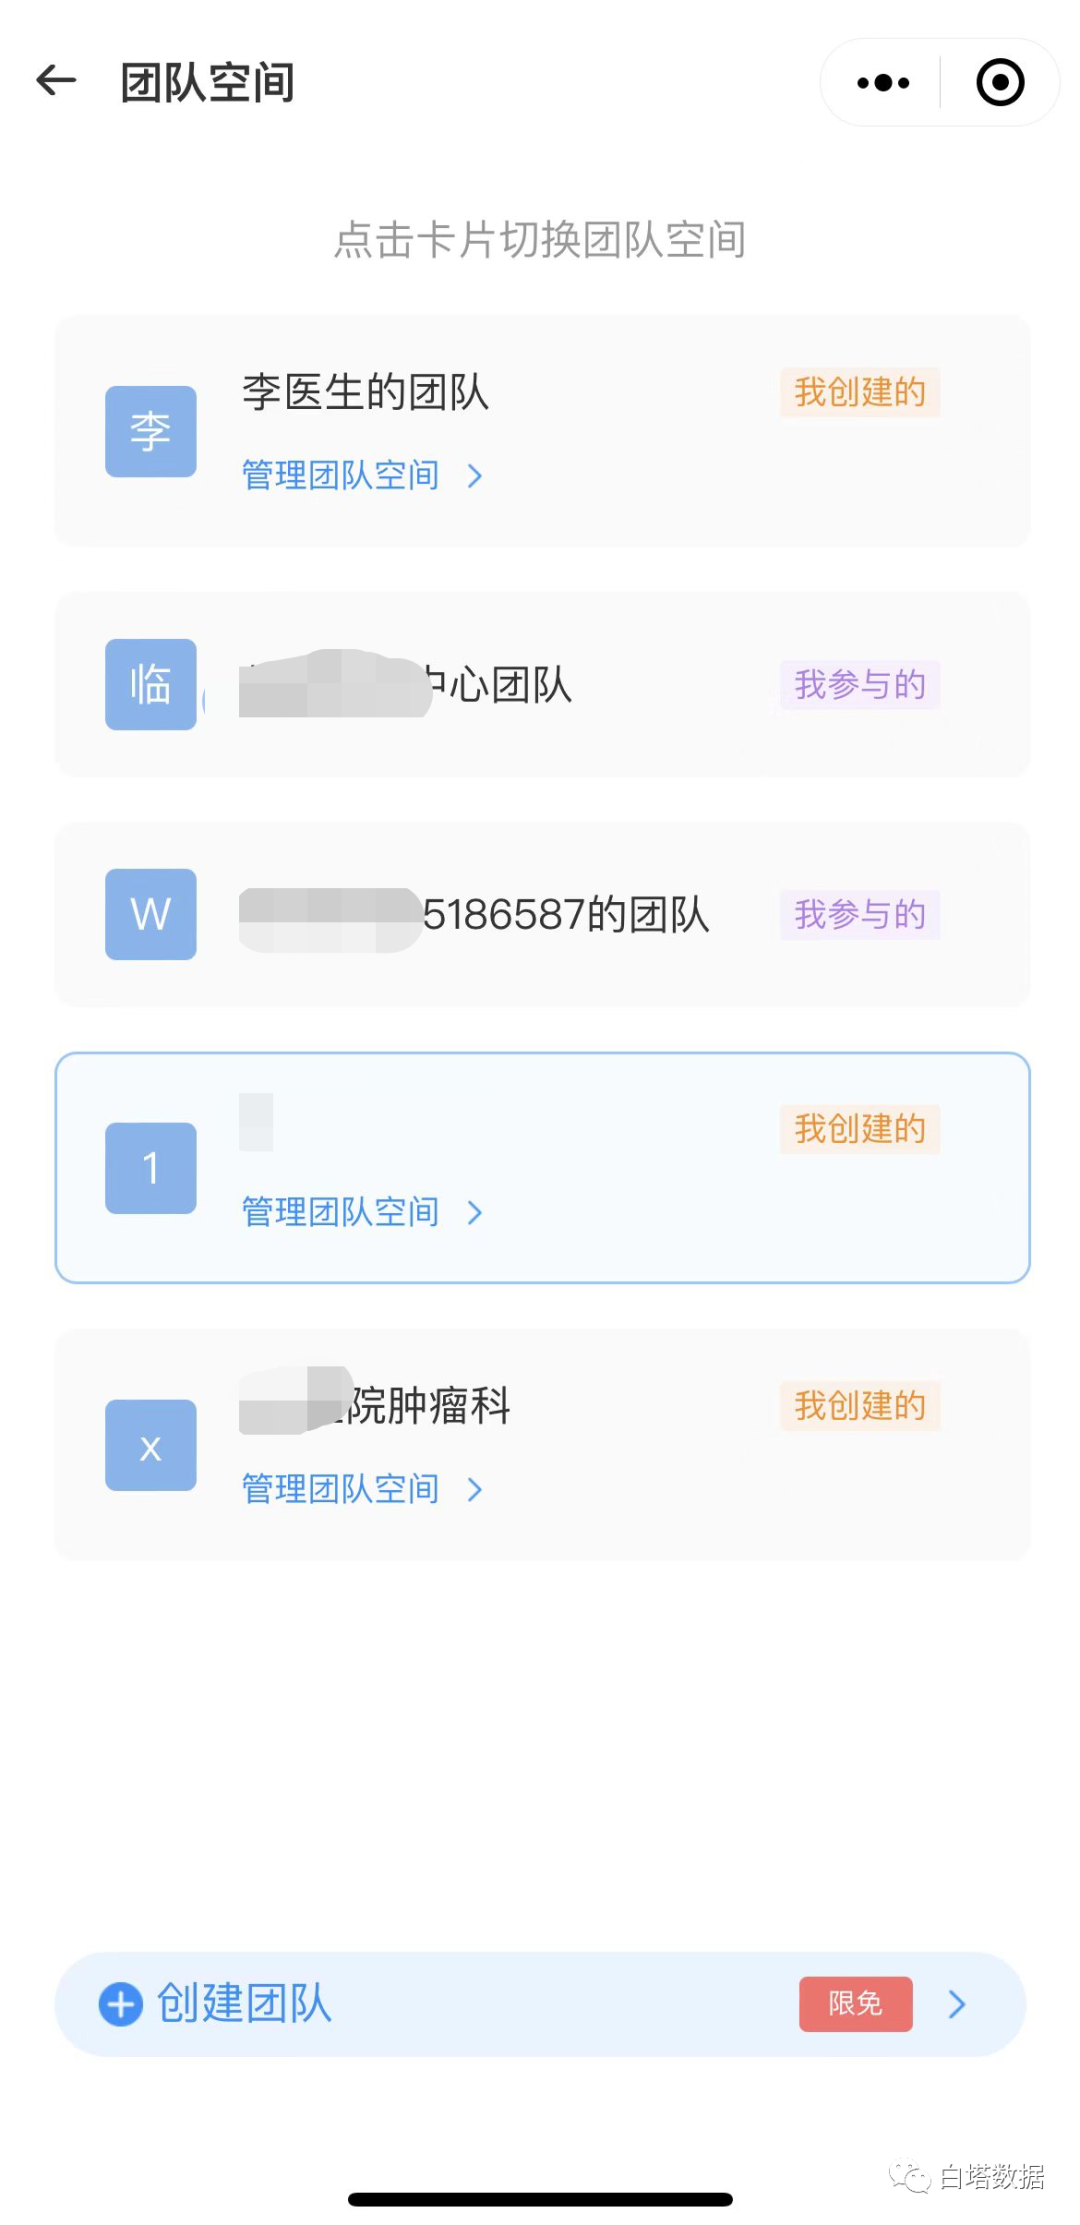The image size is (1080, 2225).
Task: Click the 创建团队 button text
Action: (x=244, y=2004)
